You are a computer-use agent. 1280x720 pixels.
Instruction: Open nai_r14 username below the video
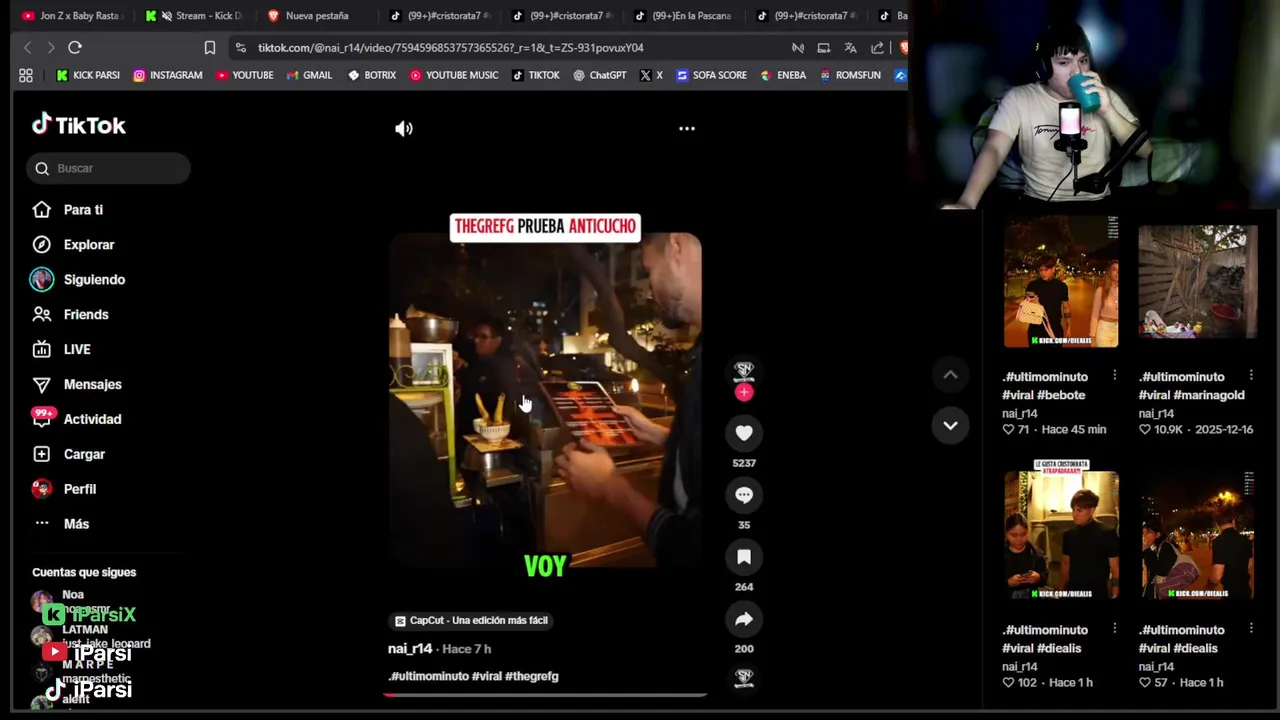[x=410, y=649]
